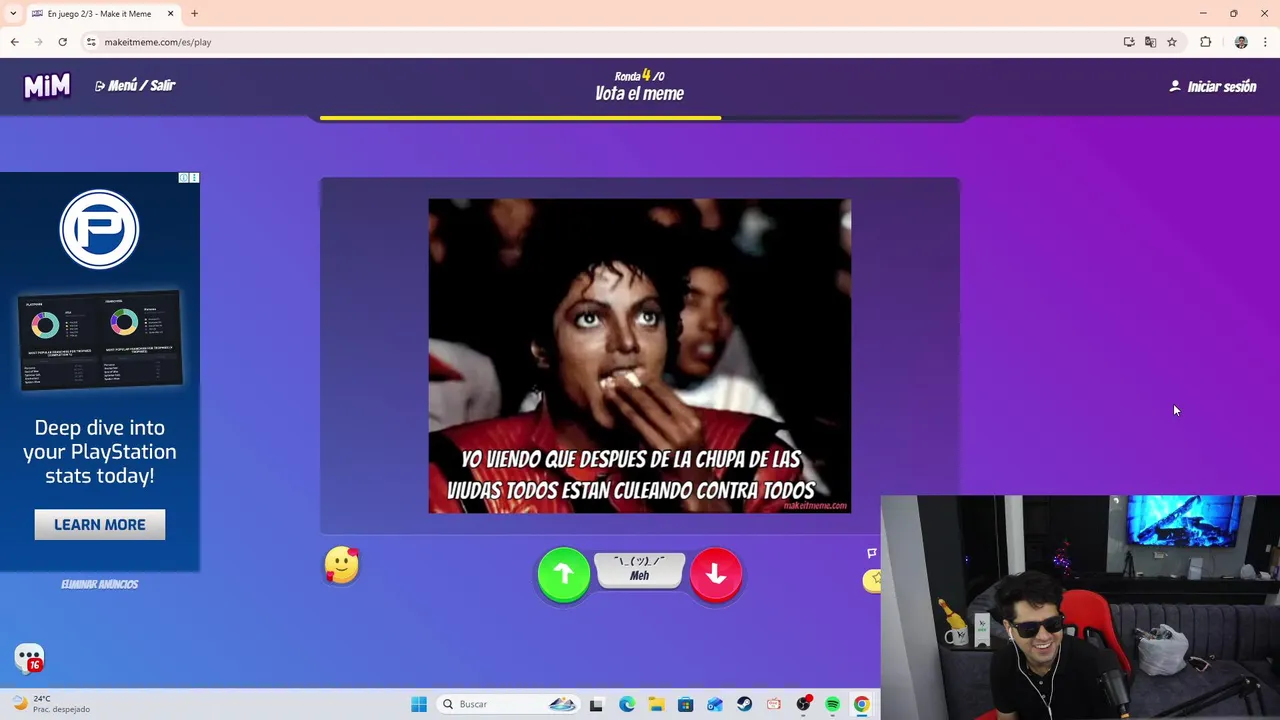Click the taskbar Buscar search box
This screenshot has height=720, width=1280.
tap(510, 704)
